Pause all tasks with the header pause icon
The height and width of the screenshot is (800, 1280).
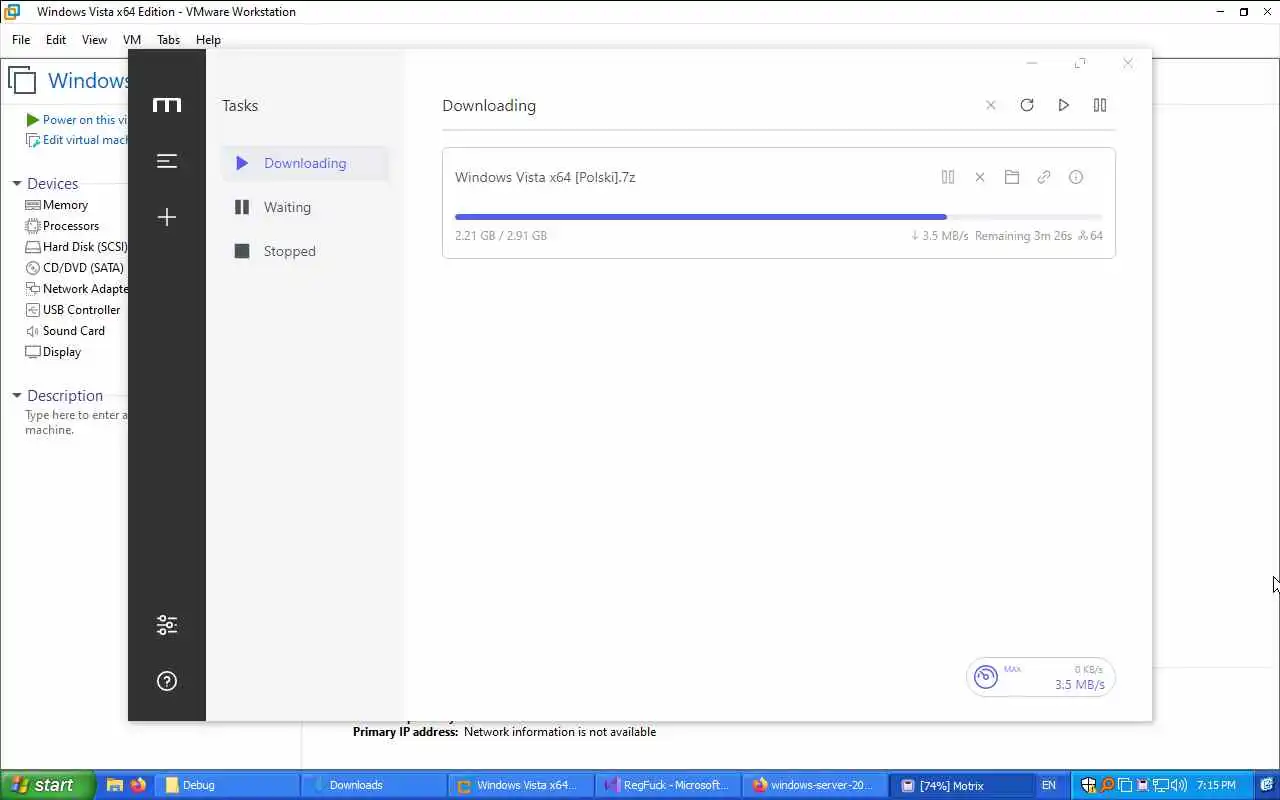[1100, 105]
